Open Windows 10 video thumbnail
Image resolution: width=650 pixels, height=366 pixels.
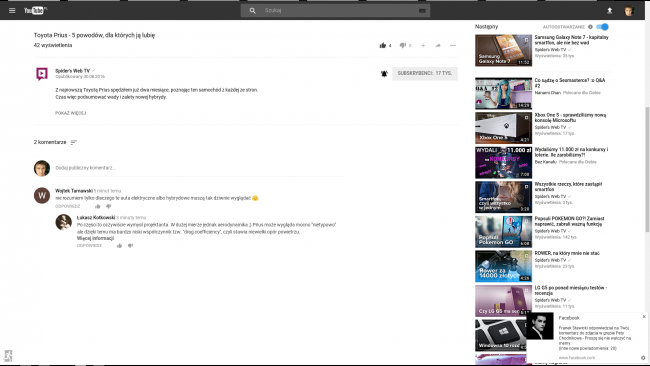tap(501, 335)
